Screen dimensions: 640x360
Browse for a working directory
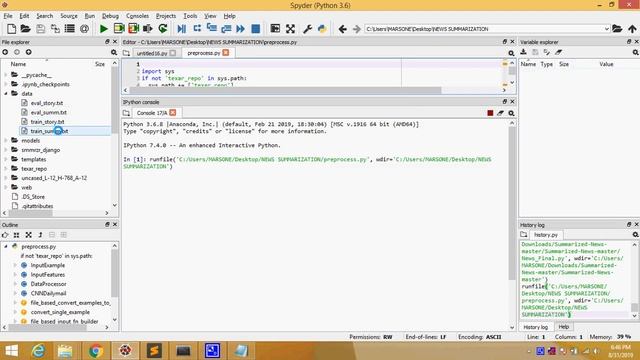click(617, 29)
